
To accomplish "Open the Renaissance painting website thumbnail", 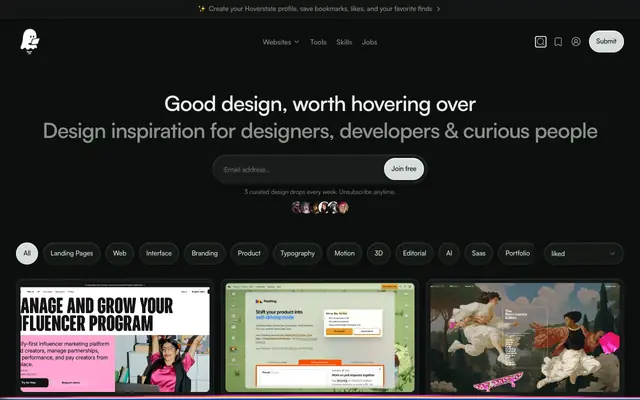I will [525, 338].
